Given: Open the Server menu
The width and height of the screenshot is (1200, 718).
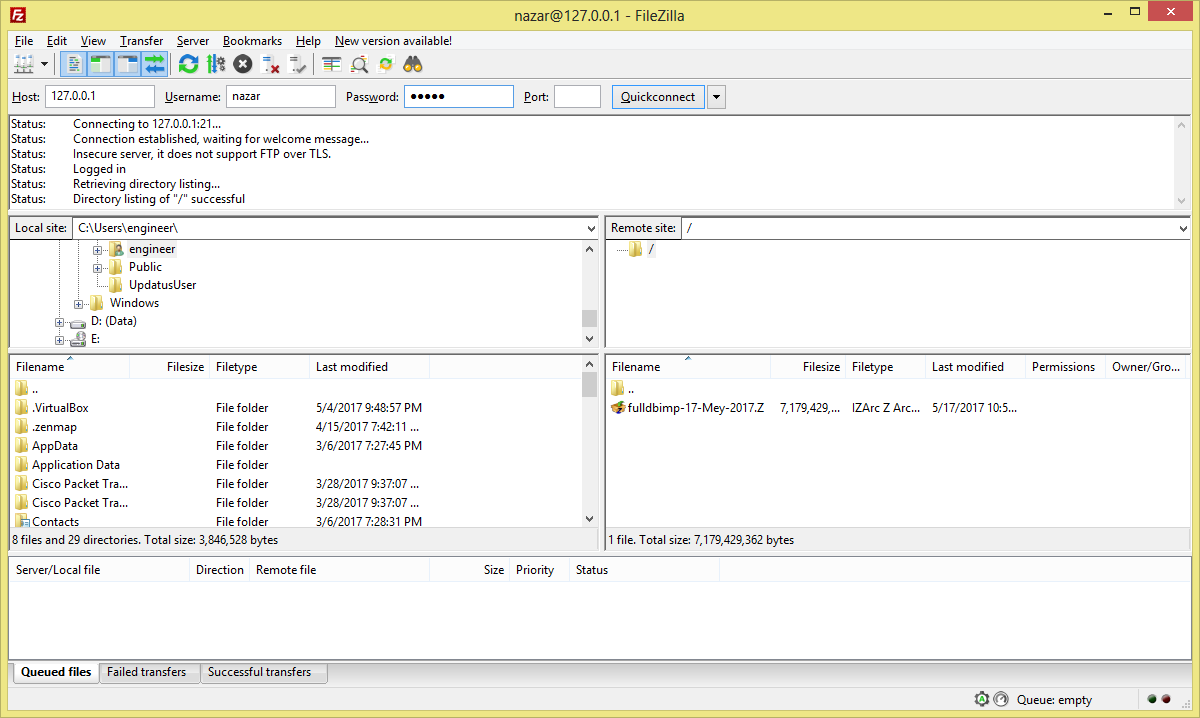Looking at the screenshot, I should 193,41.
